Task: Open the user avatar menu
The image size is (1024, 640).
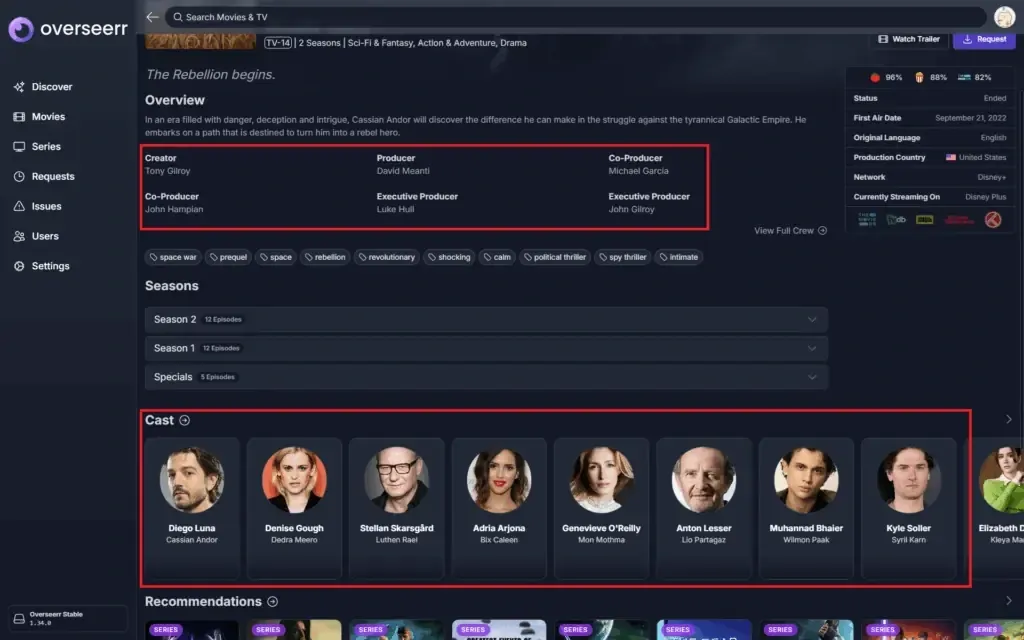Action: [1004, 17]
